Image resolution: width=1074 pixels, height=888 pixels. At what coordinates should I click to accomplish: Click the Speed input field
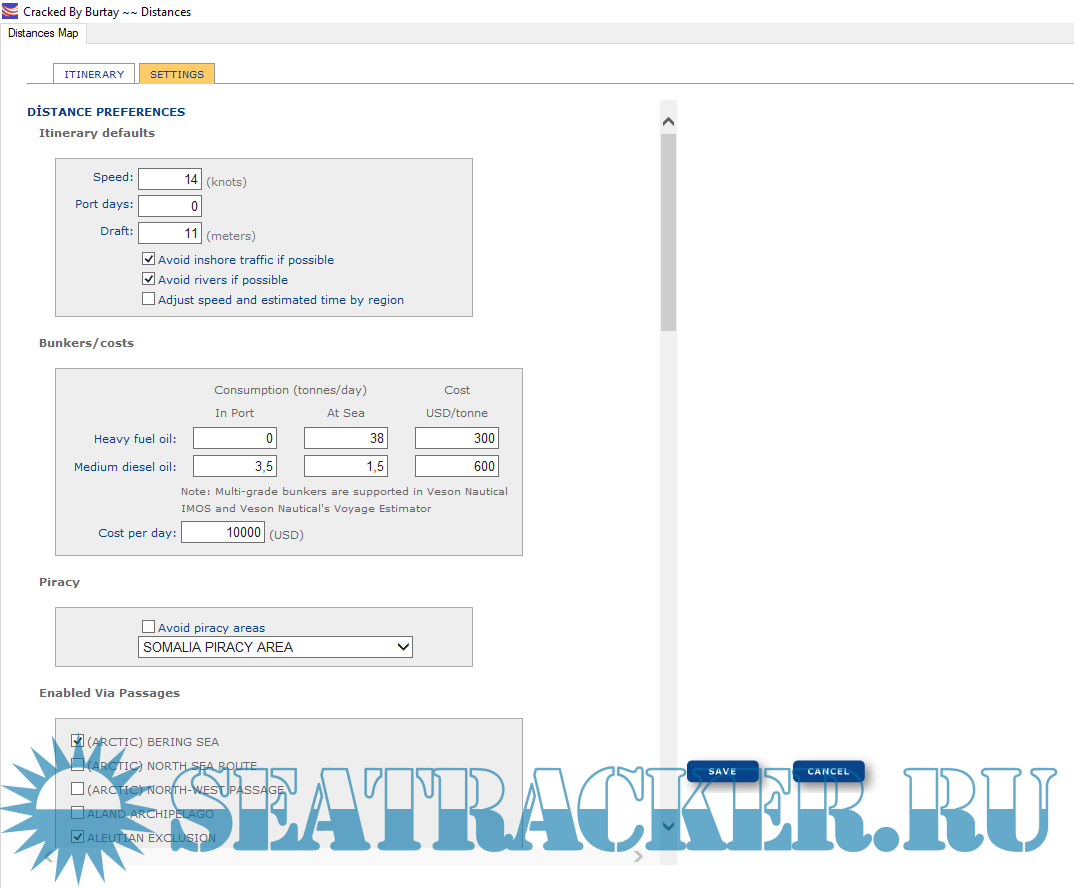tap(170, 179)
